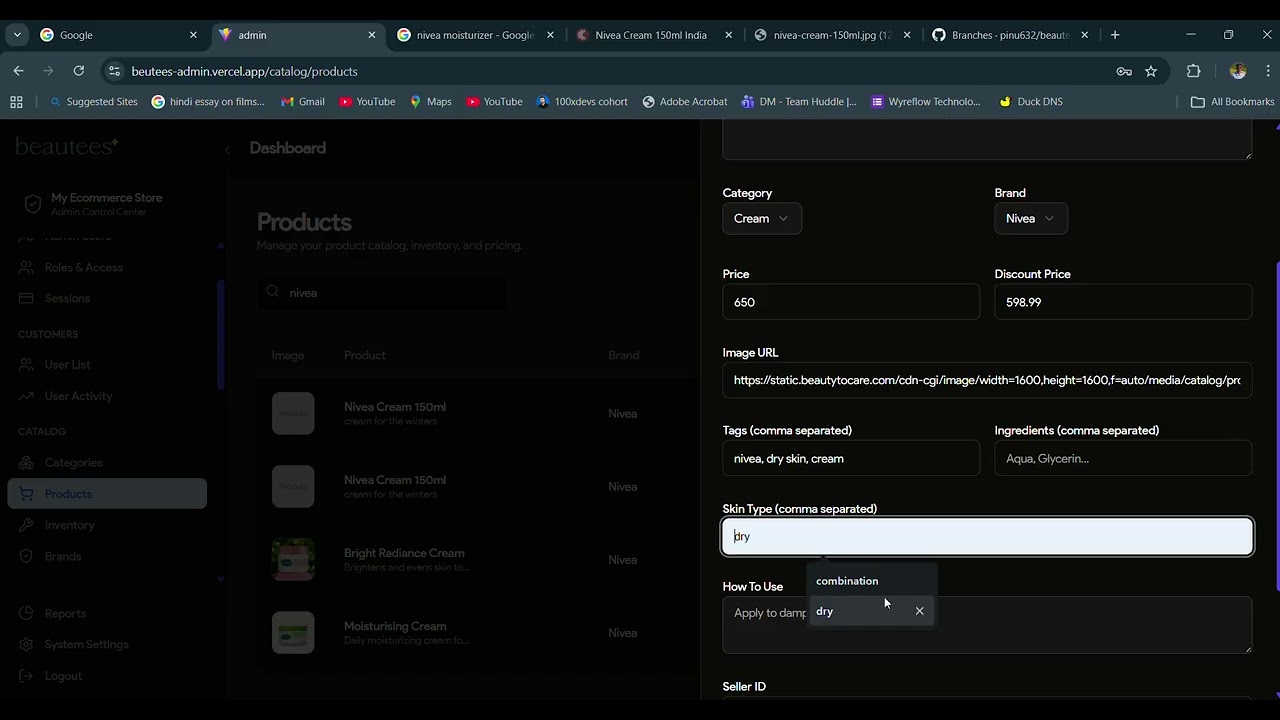This screenshot has height=720, width=1280.
Task: Open the Duck DNS bookmark
Action: 1030,101
